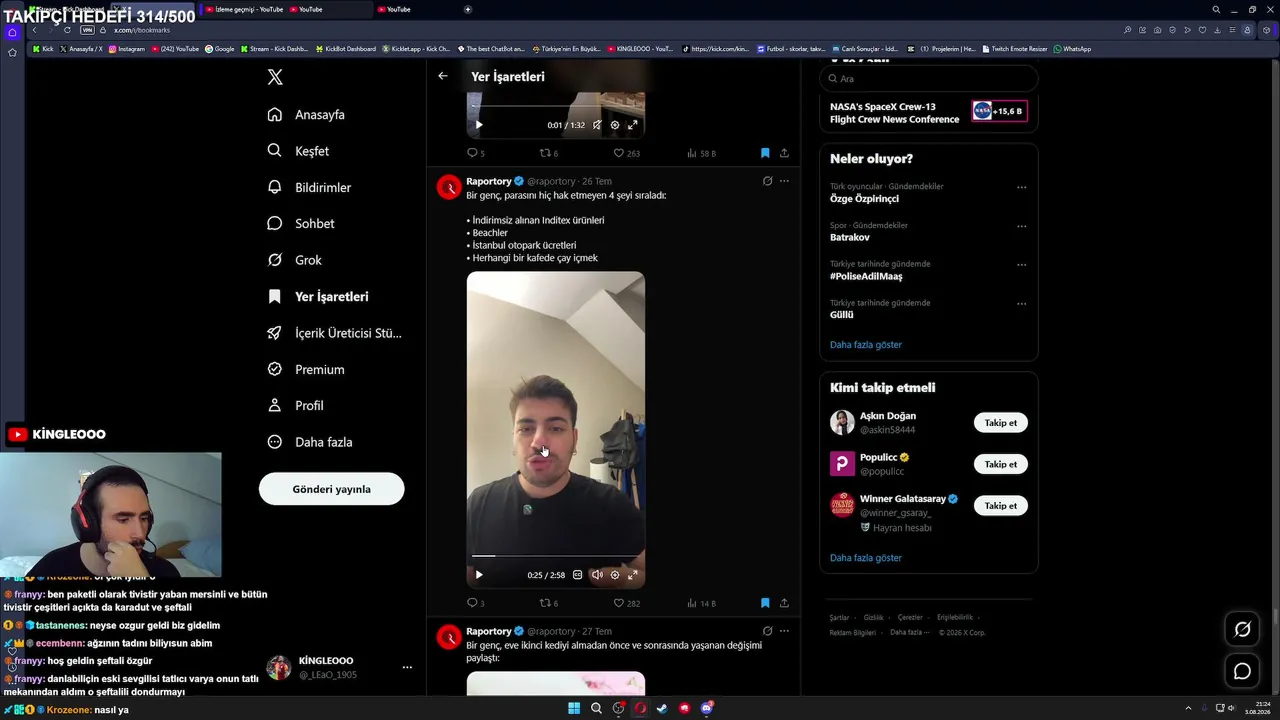Open playback settings on the 2:58 video

(615, 575)
